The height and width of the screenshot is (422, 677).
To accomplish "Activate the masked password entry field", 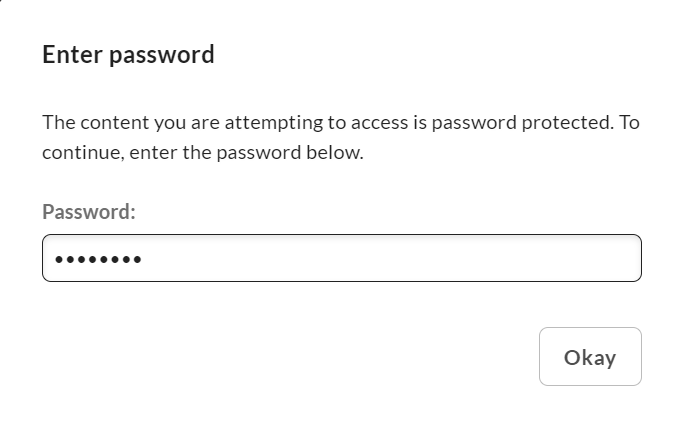I will click(x=341, y=258).
